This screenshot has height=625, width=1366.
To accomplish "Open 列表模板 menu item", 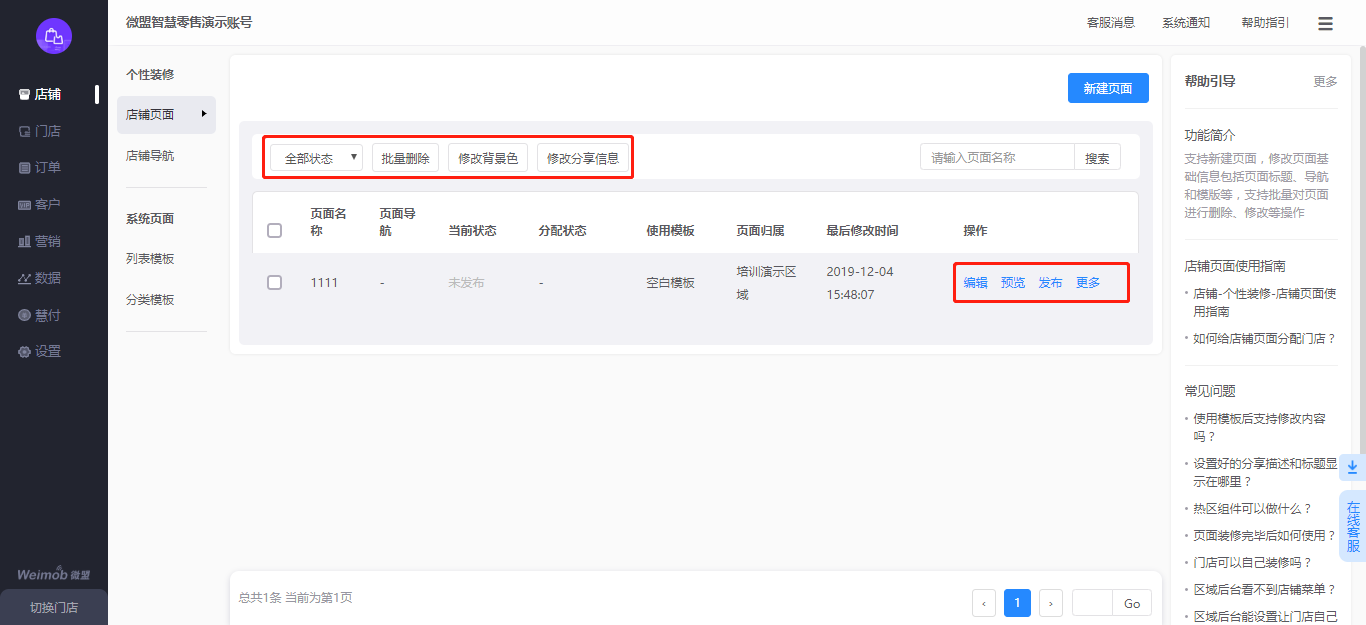I will click(x=150, y=259).
